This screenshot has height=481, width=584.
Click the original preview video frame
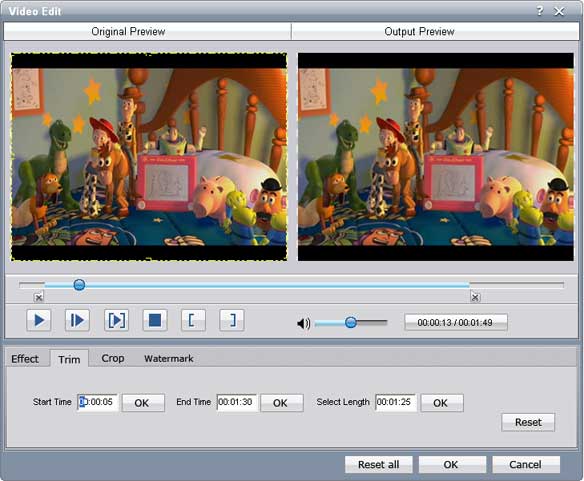[149, 157]
